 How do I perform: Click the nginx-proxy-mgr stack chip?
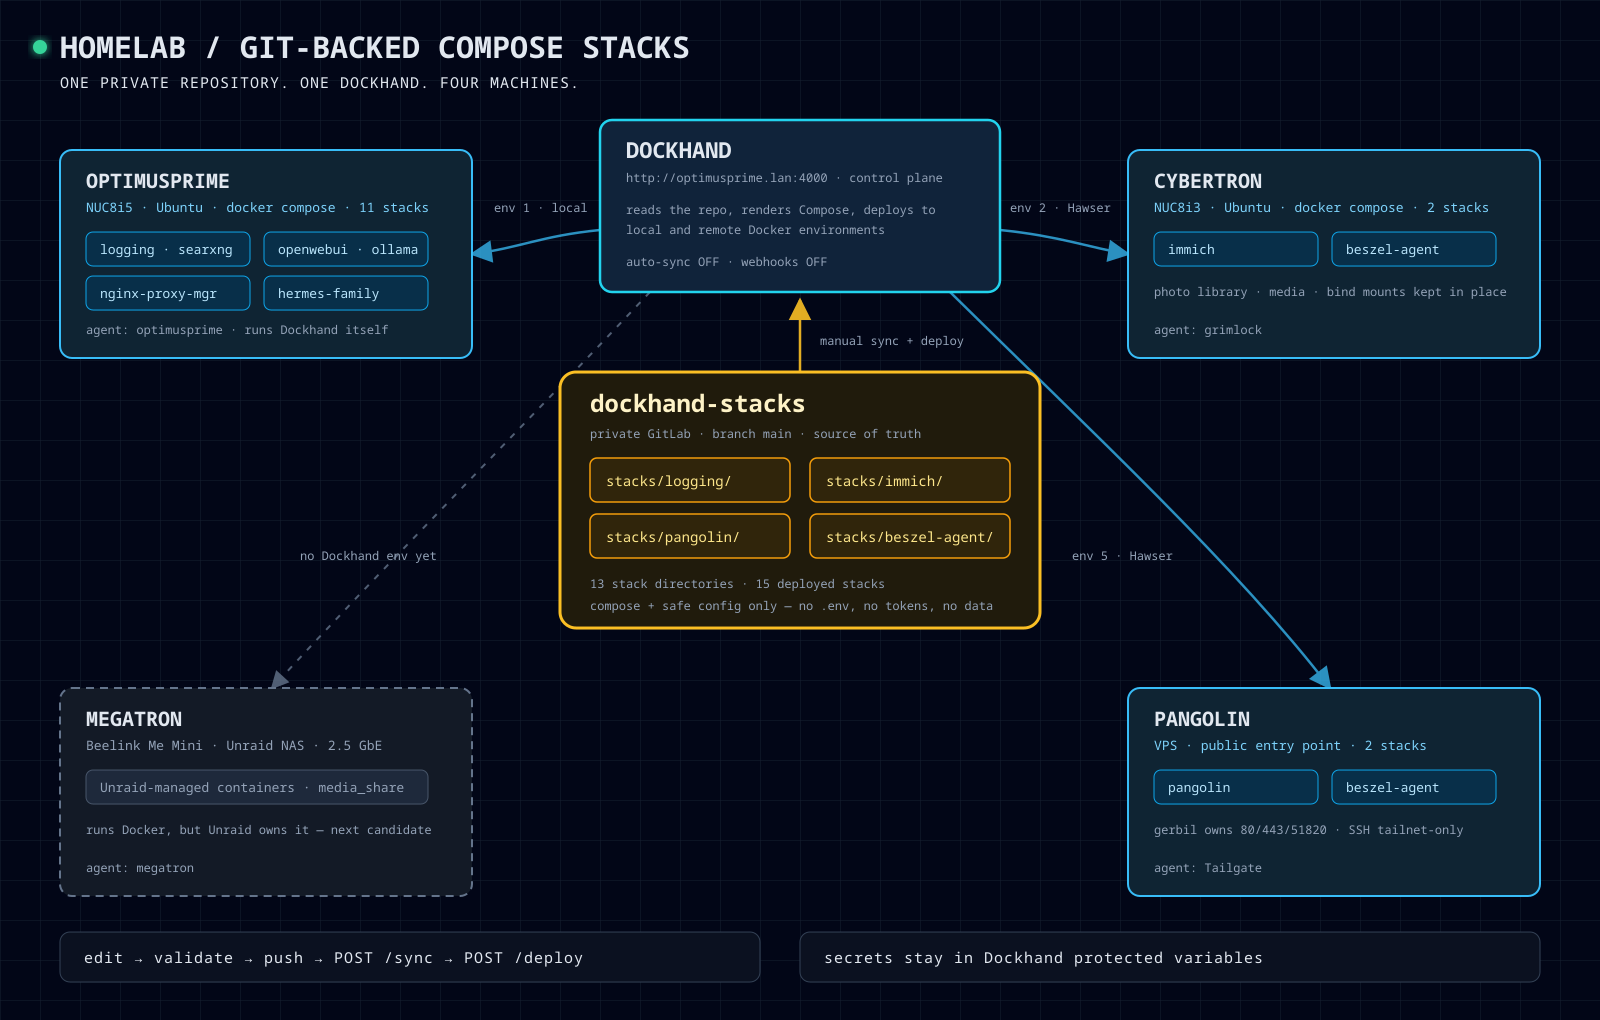(168, 293)
